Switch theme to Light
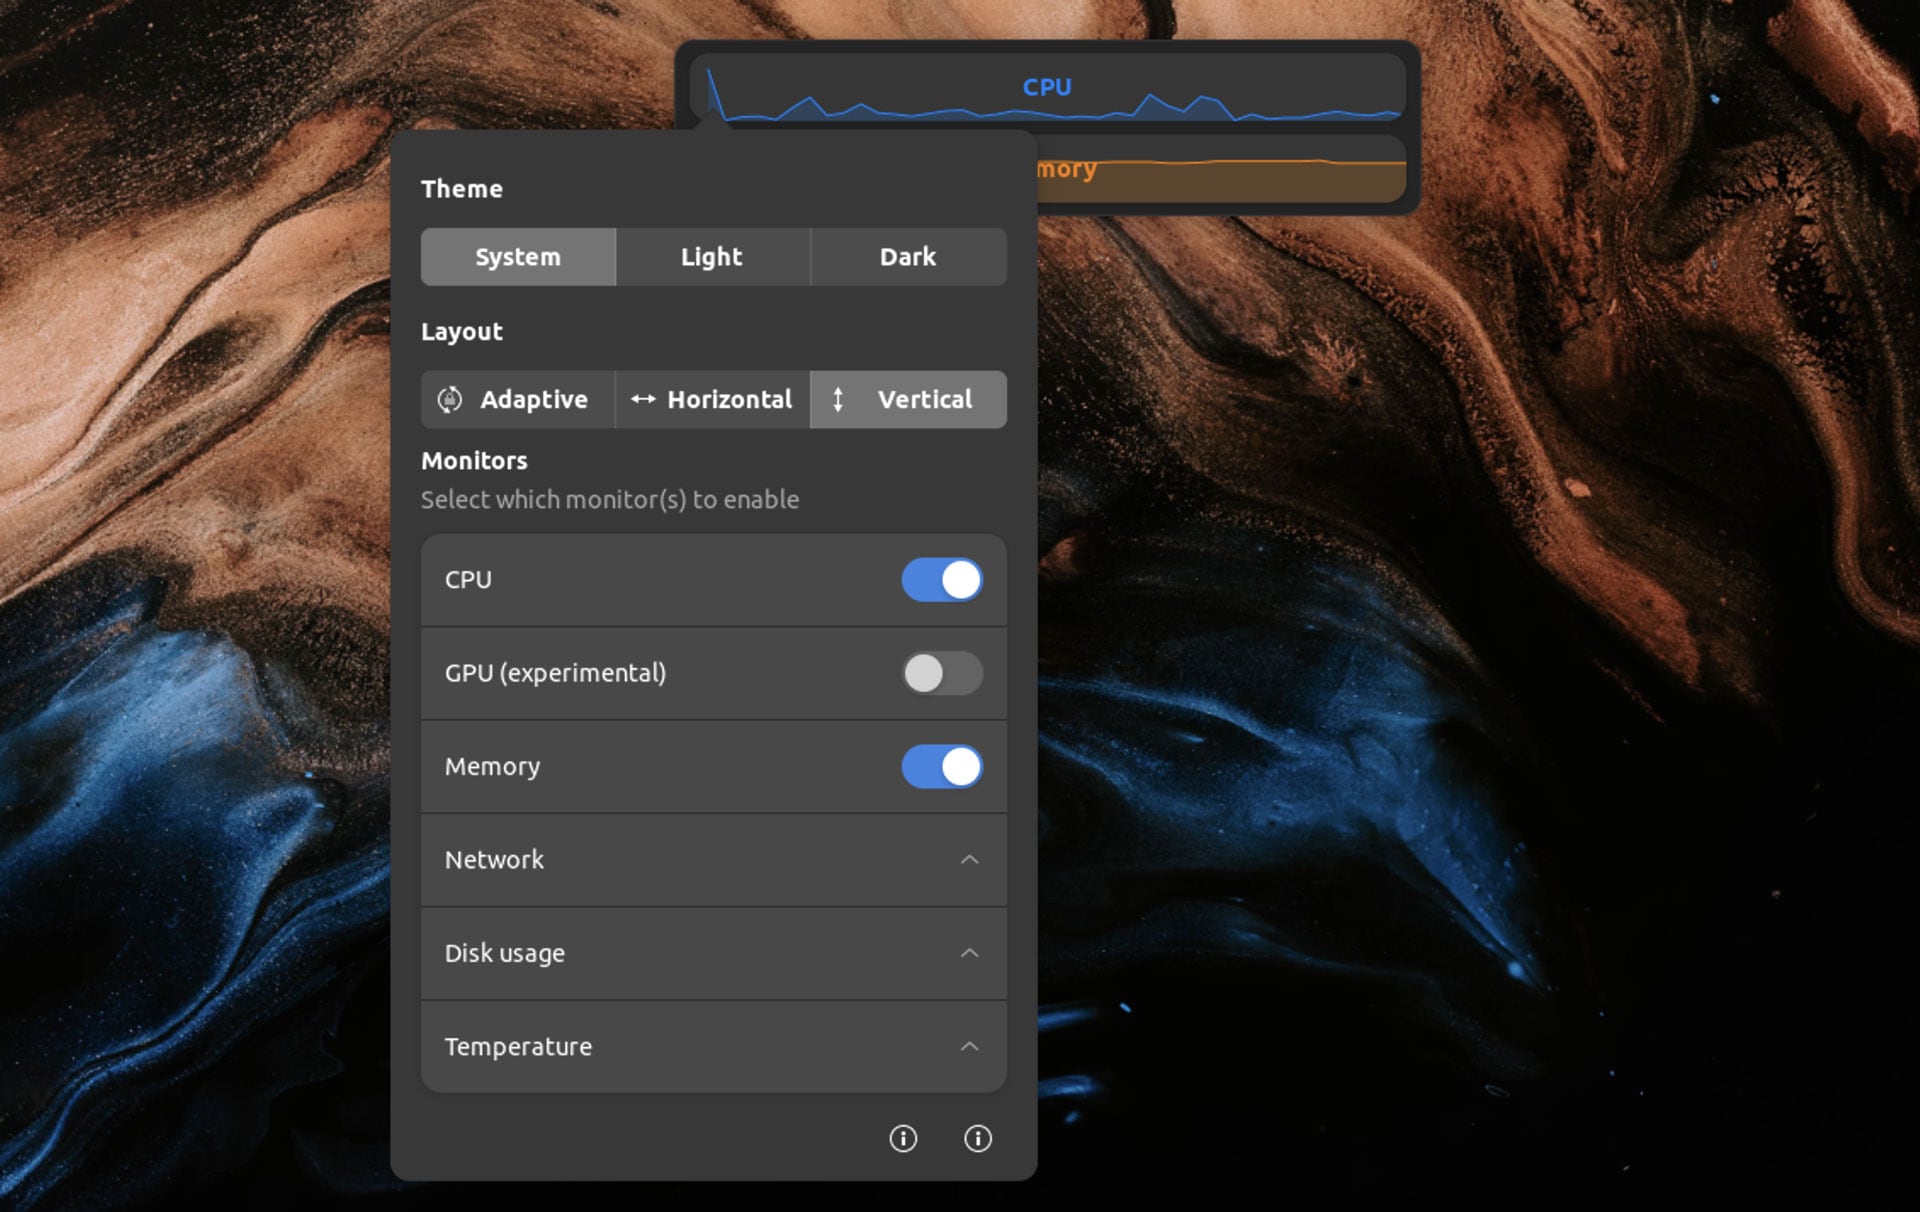Screen dimensions: 1920x1212 (x=711, y=256)
